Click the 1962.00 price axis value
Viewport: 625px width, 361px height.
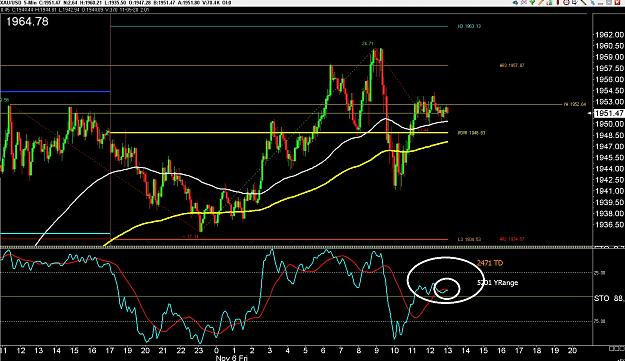pos(609,35)
